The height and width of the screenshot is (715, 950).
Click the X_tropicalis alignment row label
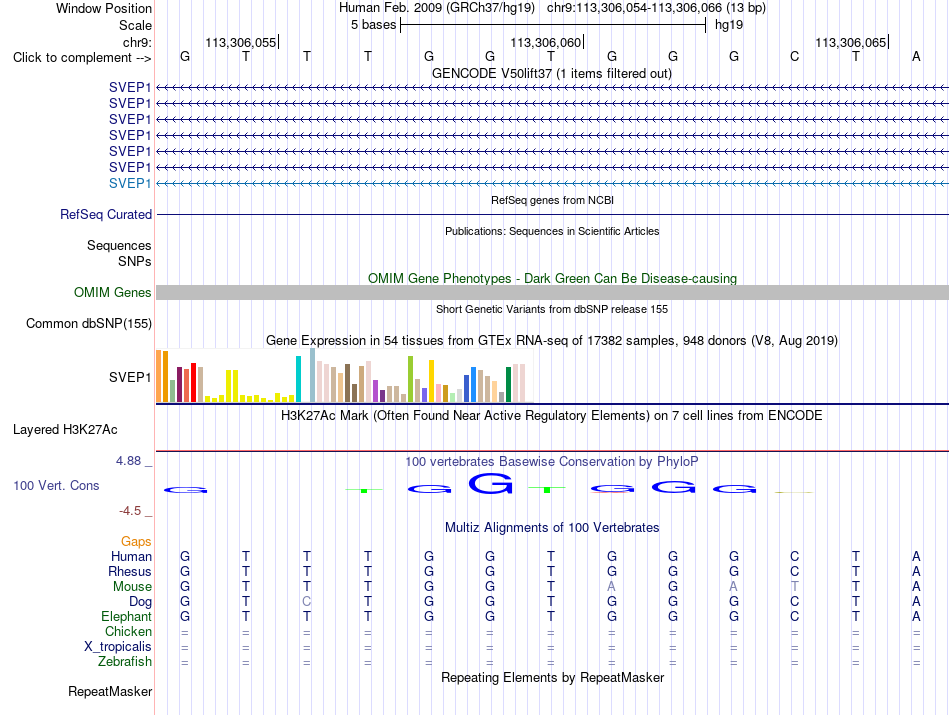pyautogui.click(x=118, y=647)
